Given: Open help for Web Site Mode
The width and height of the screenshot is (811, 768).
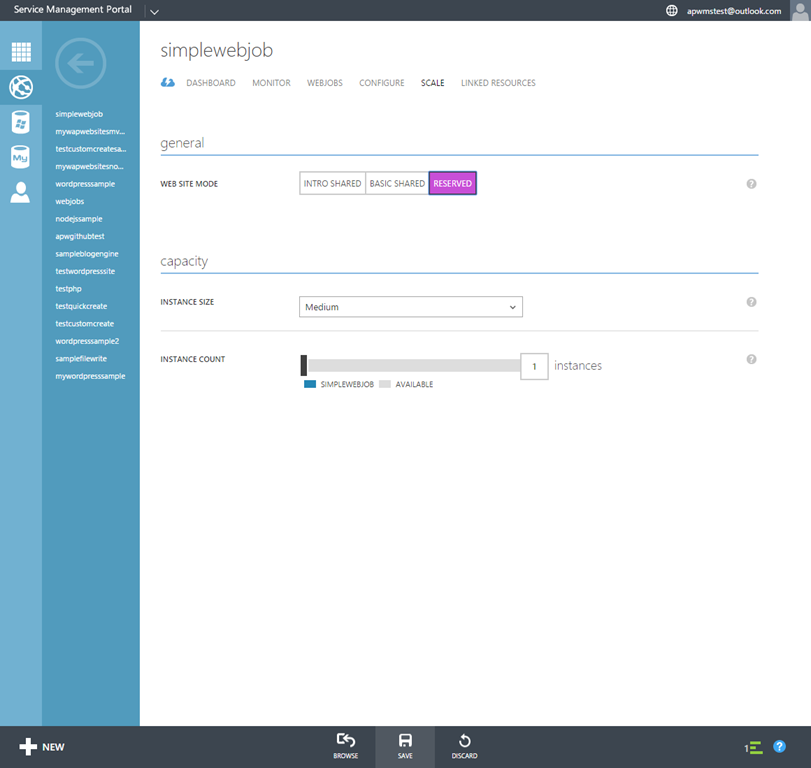Looking at the screenshot, I should (752, 184).
